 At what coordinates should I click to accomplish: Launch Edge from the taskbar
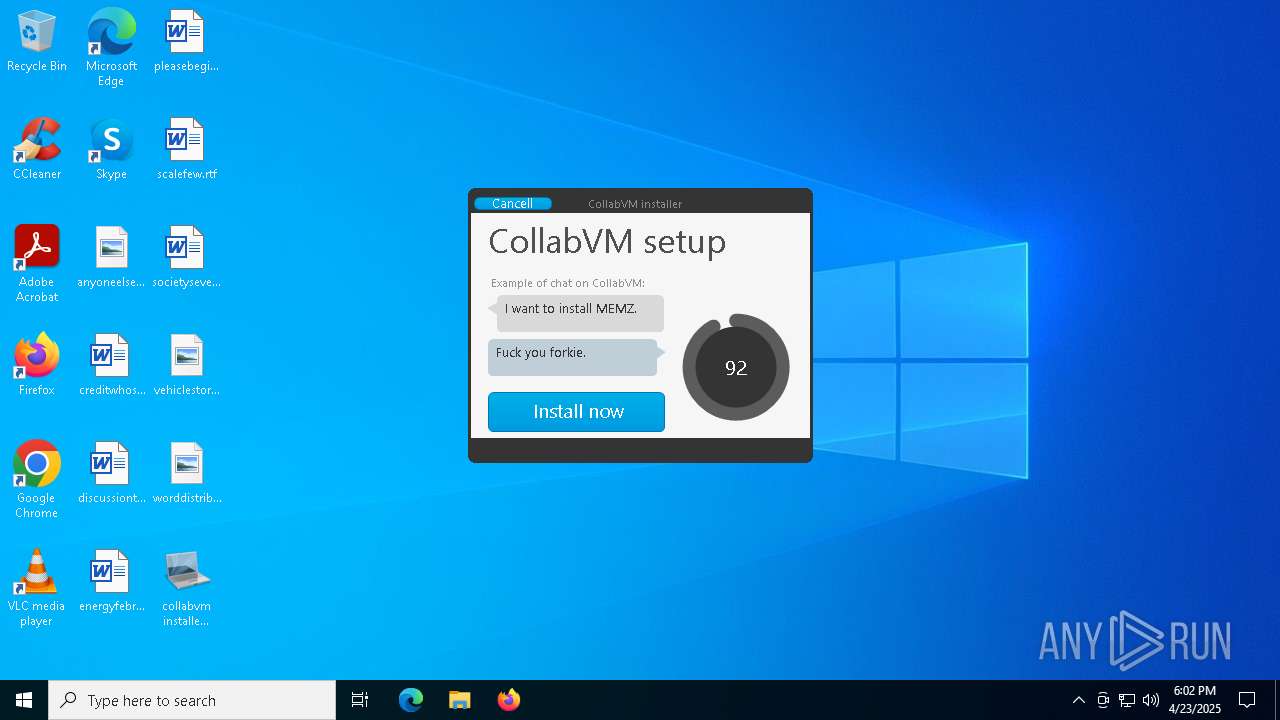pyautogui.click(x=411, y=700)
